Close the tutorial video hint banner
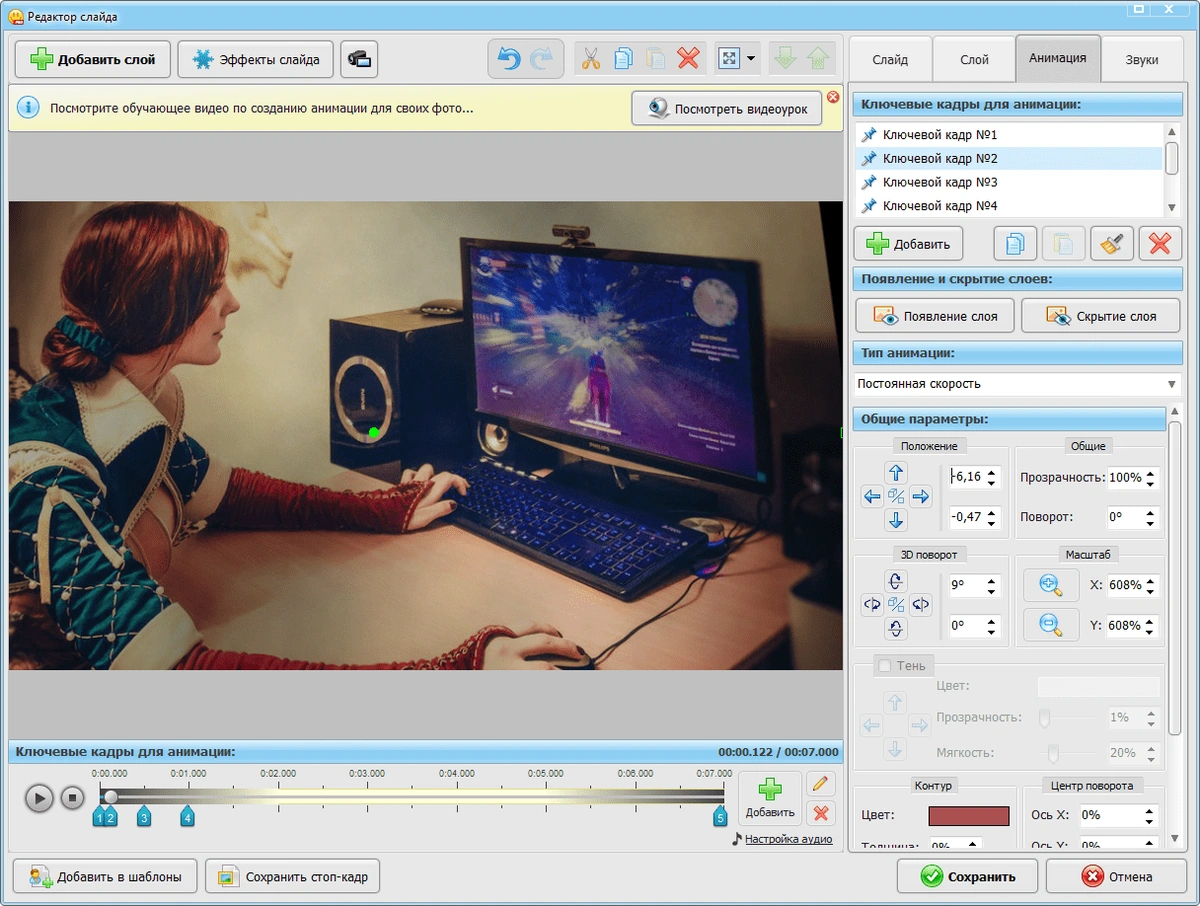 tap(832, 97)
